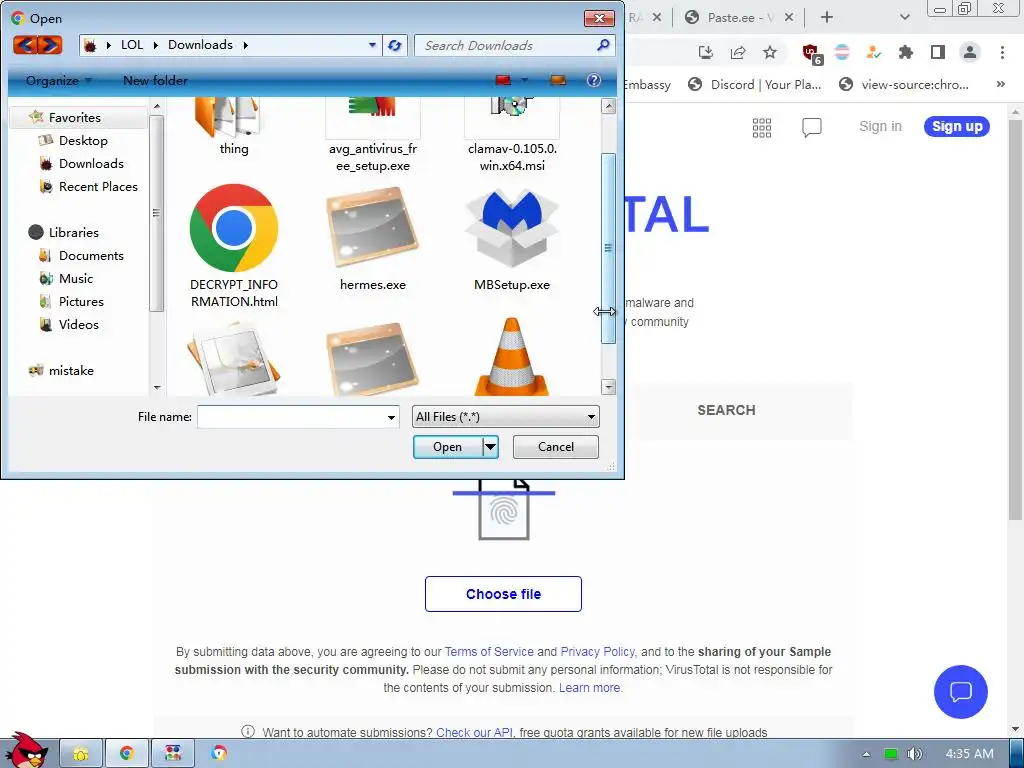
Task: Open the Organize menu
Action: [x=58, y=80]
